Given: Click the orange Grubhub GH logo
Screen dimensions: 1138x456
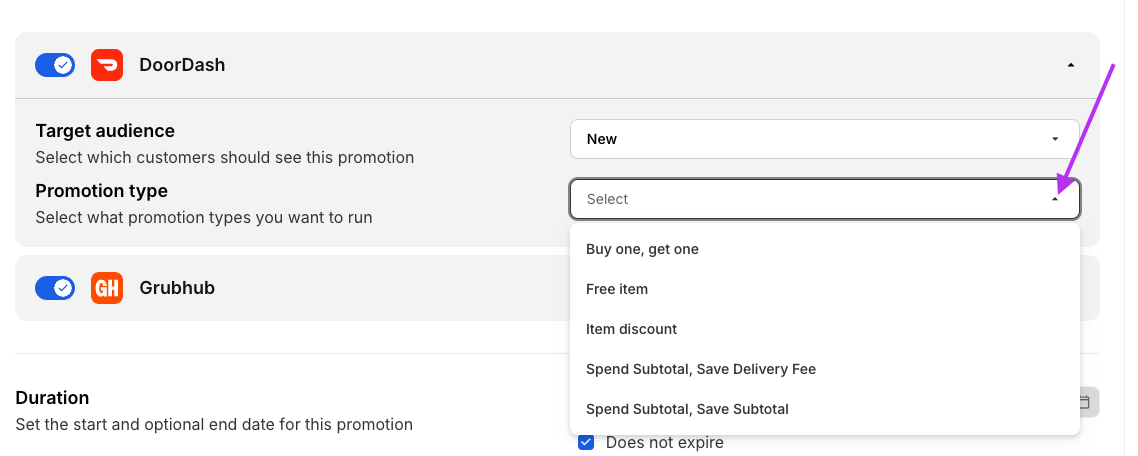Looking at the screenshot, I should pos(107,288).
